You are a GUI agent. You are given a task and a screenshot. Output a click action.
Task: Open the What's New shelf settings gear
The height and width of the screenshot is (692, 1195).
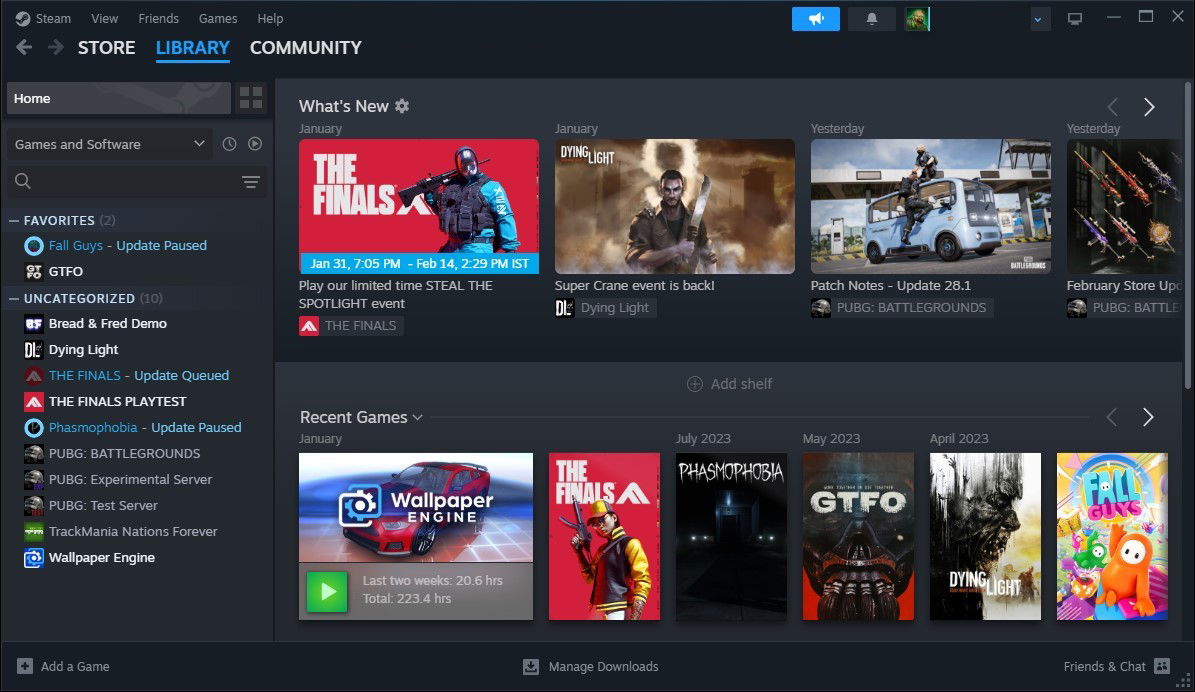coord(401,106)
